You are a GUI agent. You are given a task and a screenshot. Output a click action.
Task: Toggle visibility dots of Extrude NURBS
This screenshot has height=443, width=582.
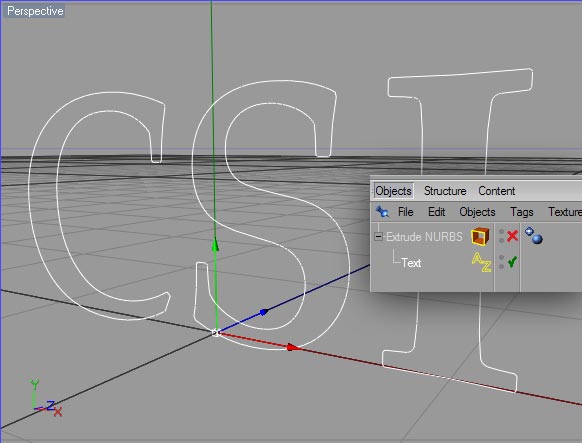tap(501, 236)
